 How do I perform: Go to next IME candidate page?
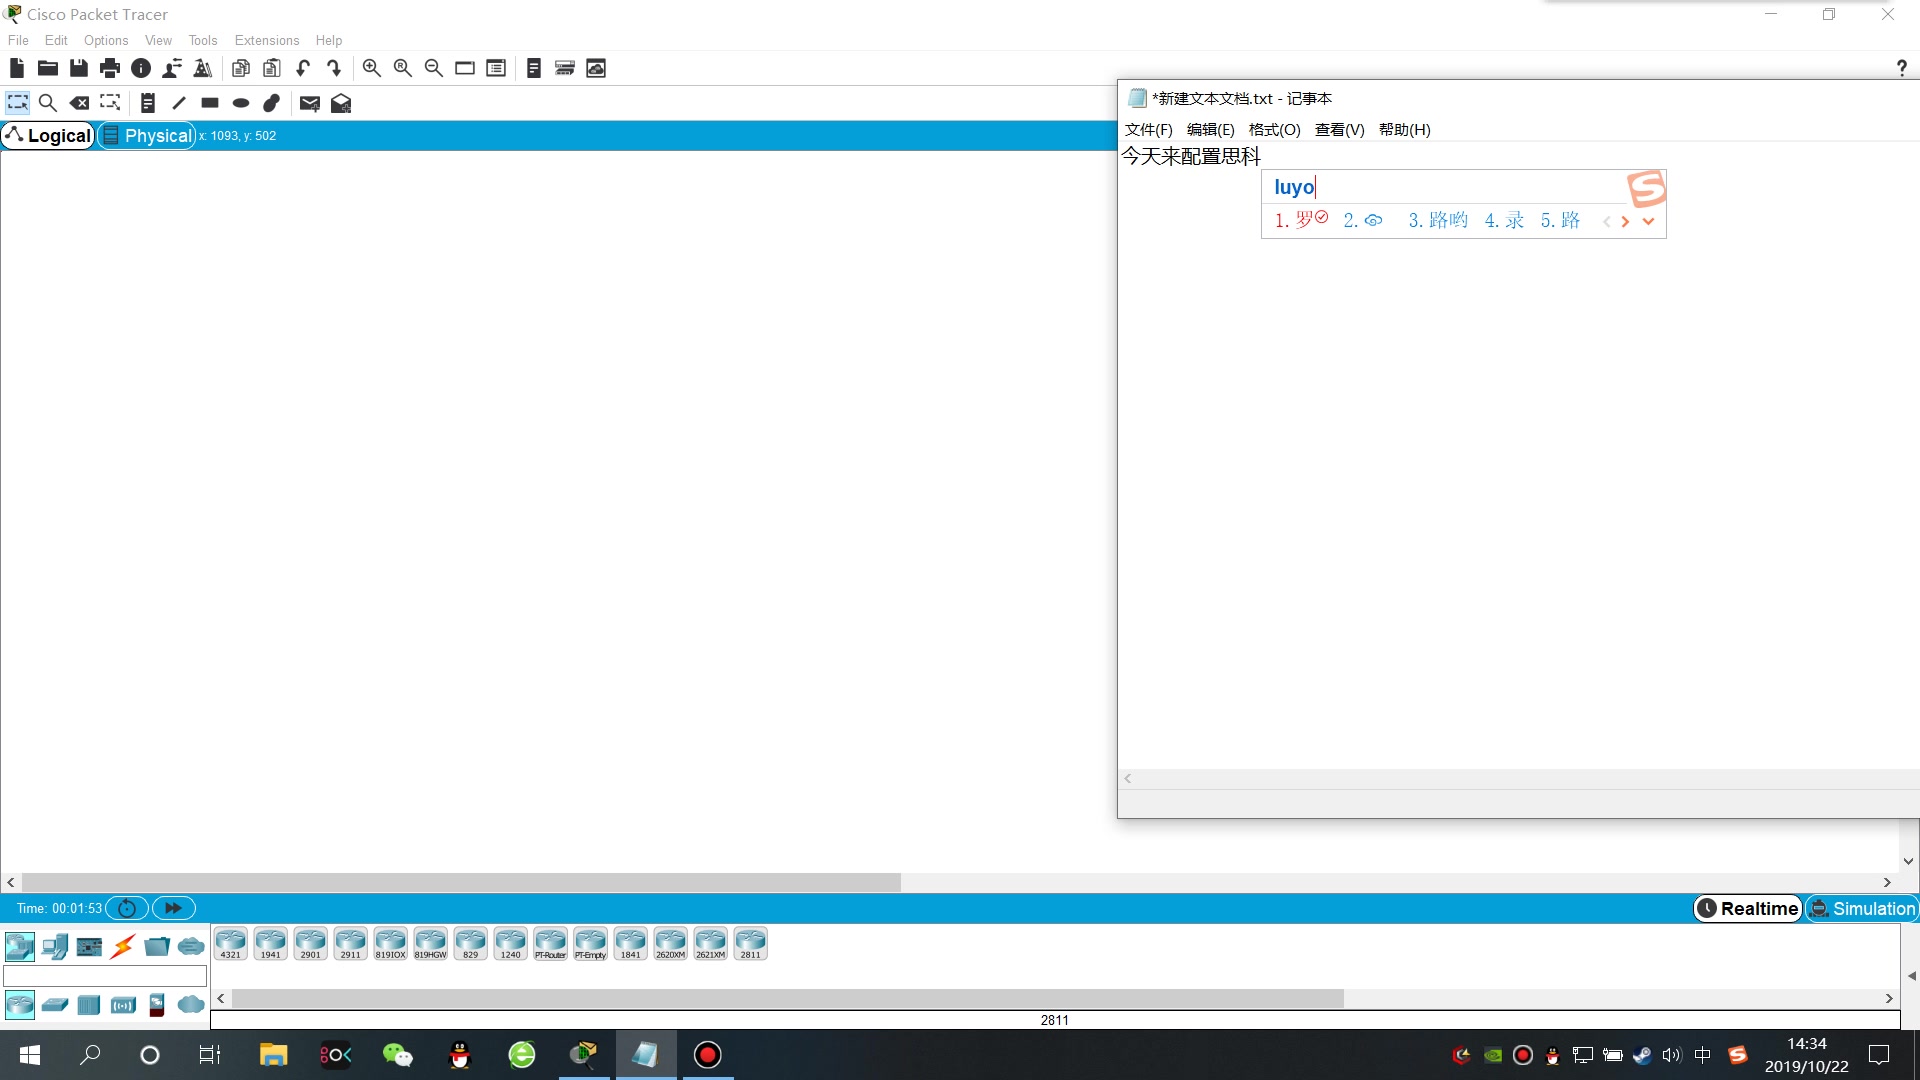tap(1625, 222)
